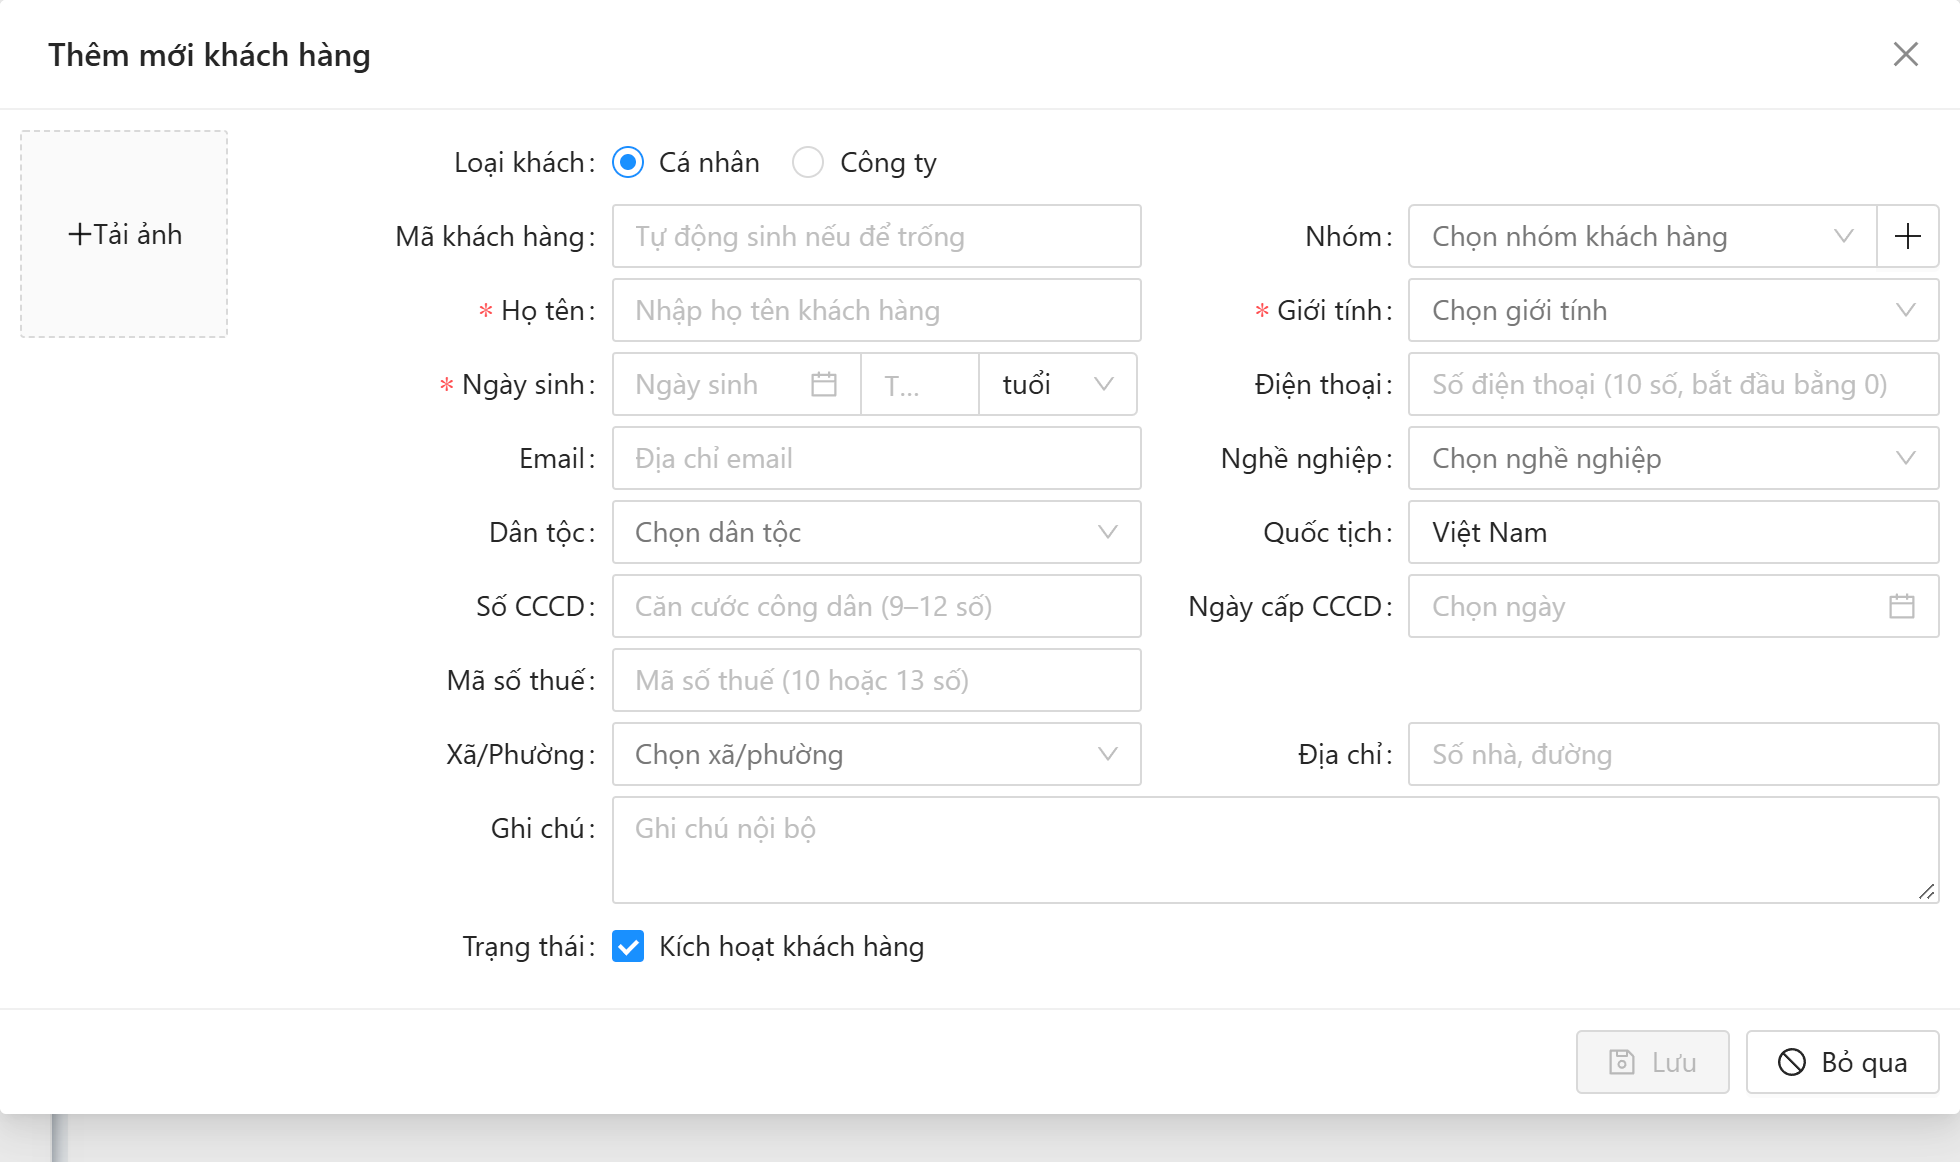
Task: Click the plus icon to add customer group
Action: pos(1908,236)
